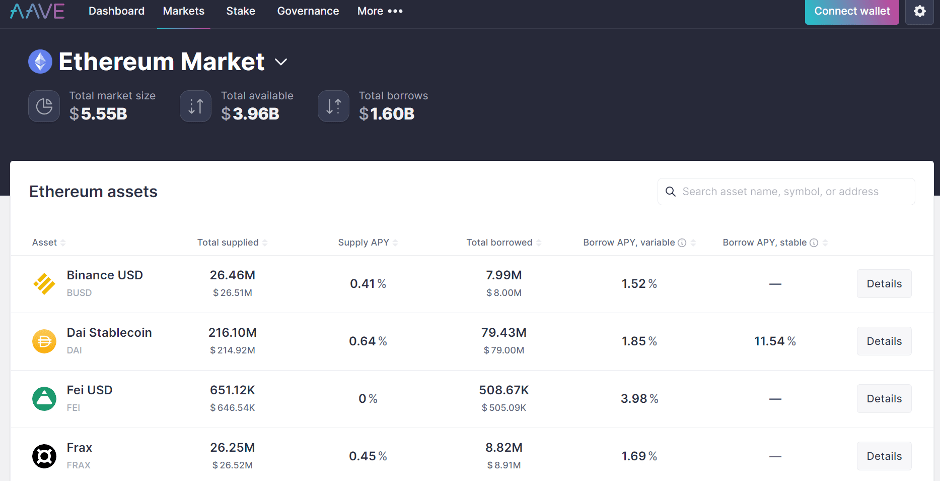Sort by Borrow APY, stable arrows

click(x=825, y=243)
